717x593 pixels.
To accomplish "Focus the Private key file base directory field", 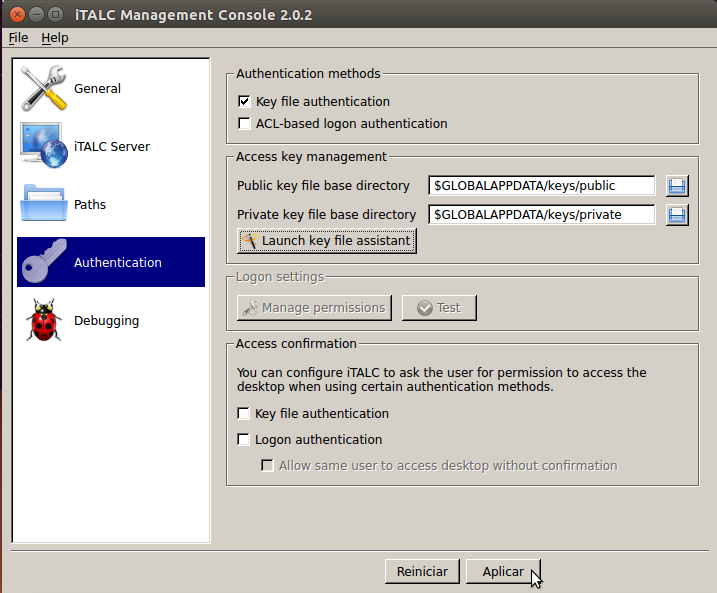I will (541, 214).
